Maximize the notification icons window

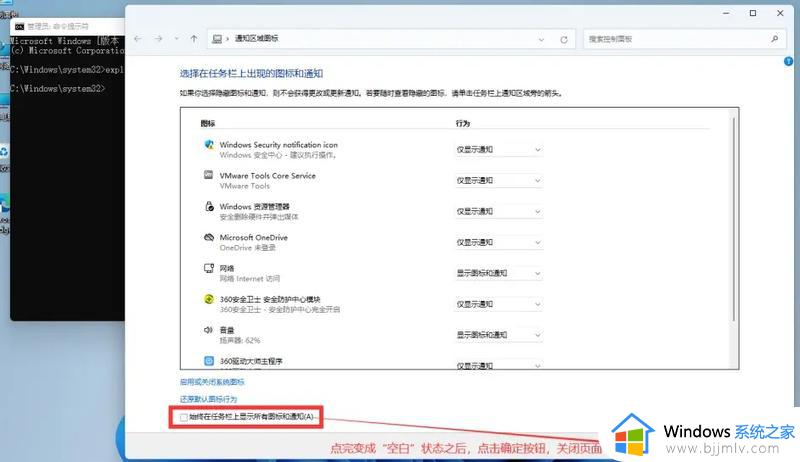753,13
